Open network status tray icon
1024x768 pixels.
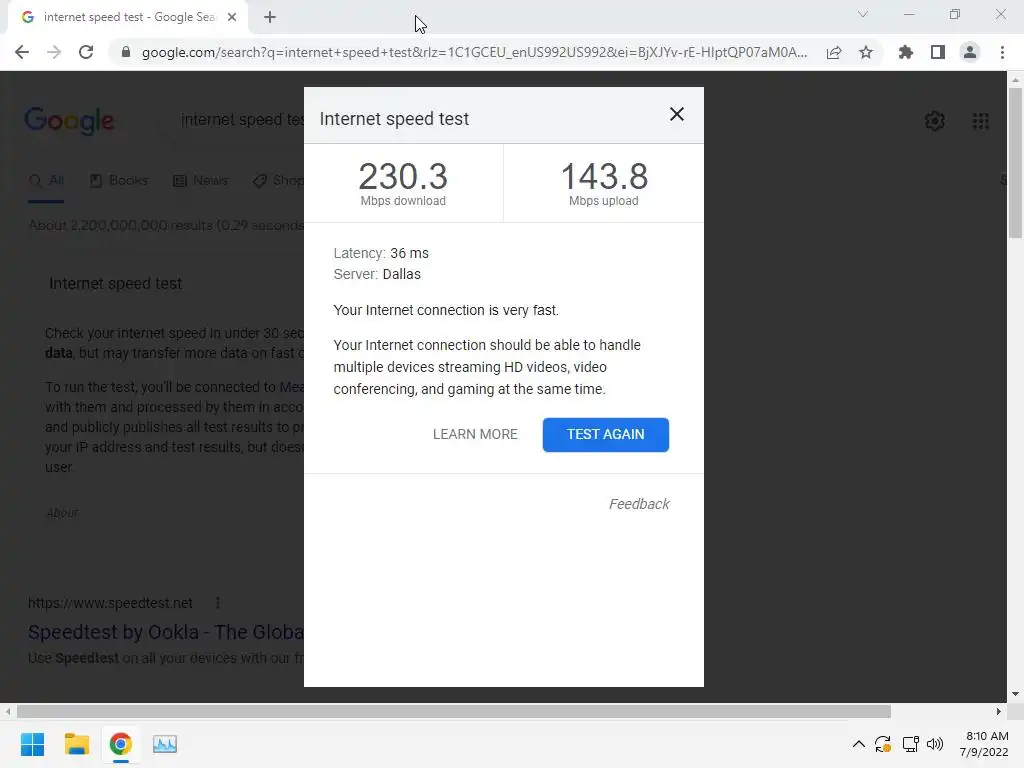click(x=910, y=744)
